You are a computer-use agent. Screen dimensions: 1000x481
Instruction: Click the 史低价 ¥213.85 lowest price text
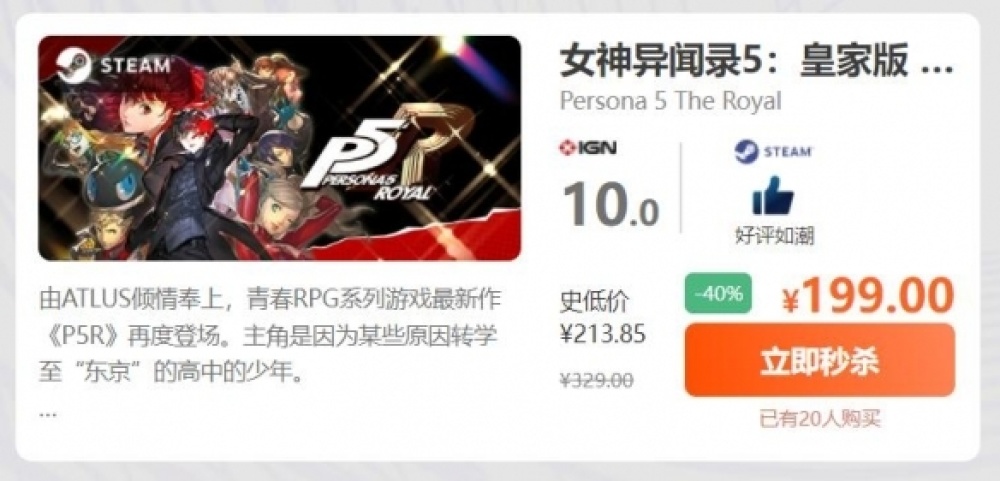(x=603, y=317)
